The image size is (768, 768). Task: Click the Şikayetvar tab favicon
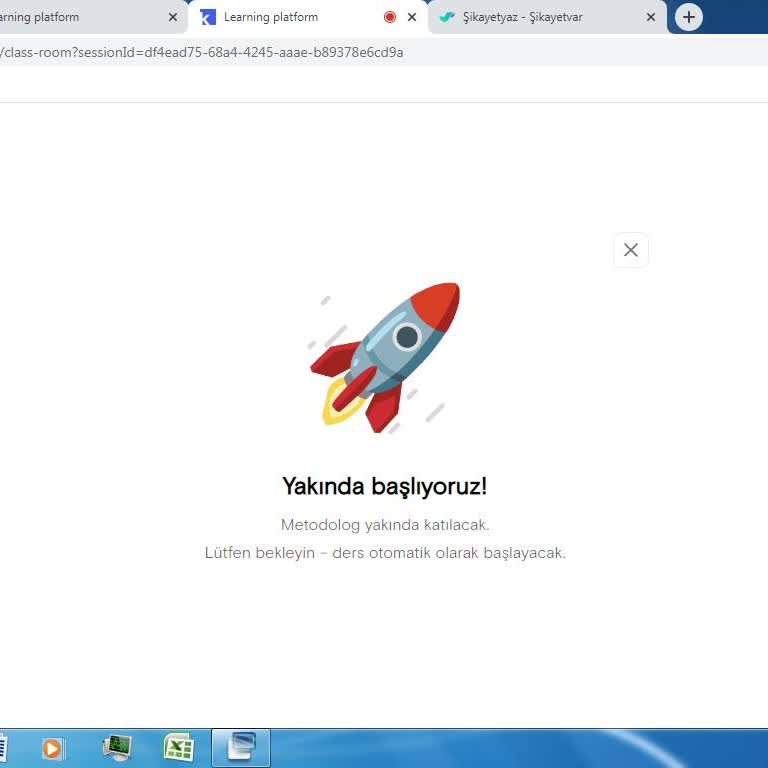click(447, 17)
